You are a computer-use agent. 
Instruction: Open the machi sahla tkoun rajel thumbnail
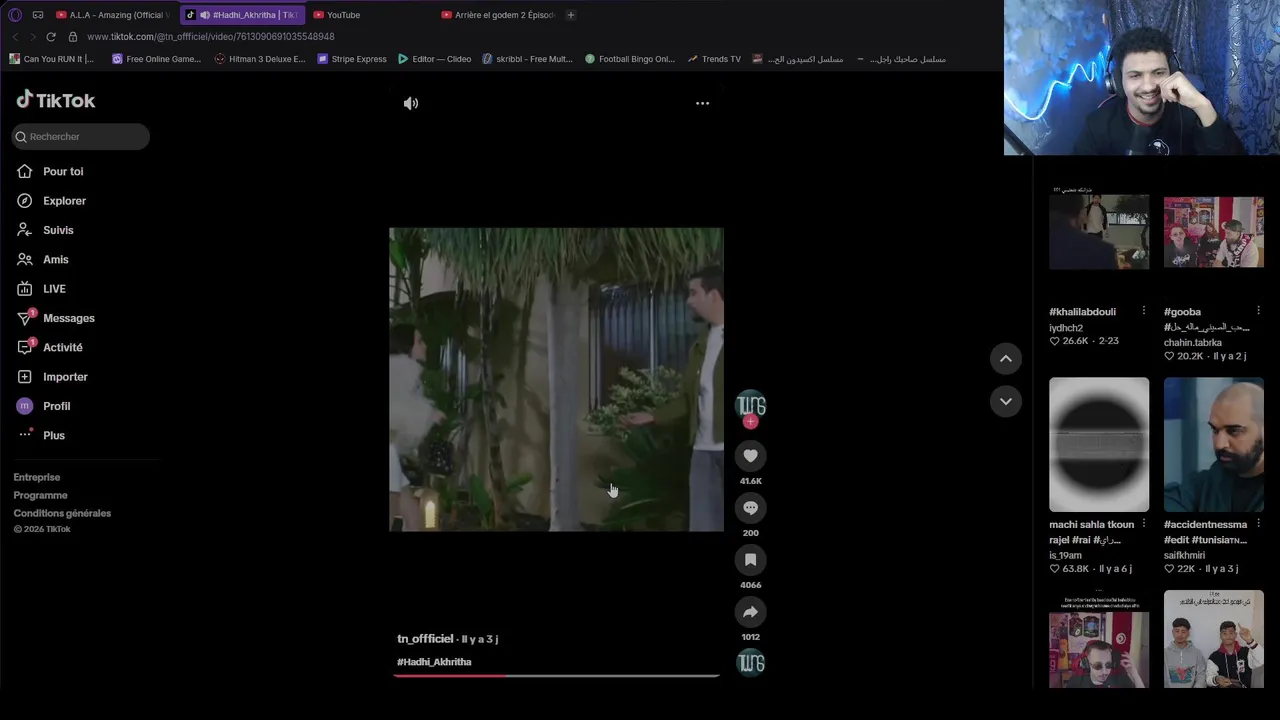click(1099, 444)
